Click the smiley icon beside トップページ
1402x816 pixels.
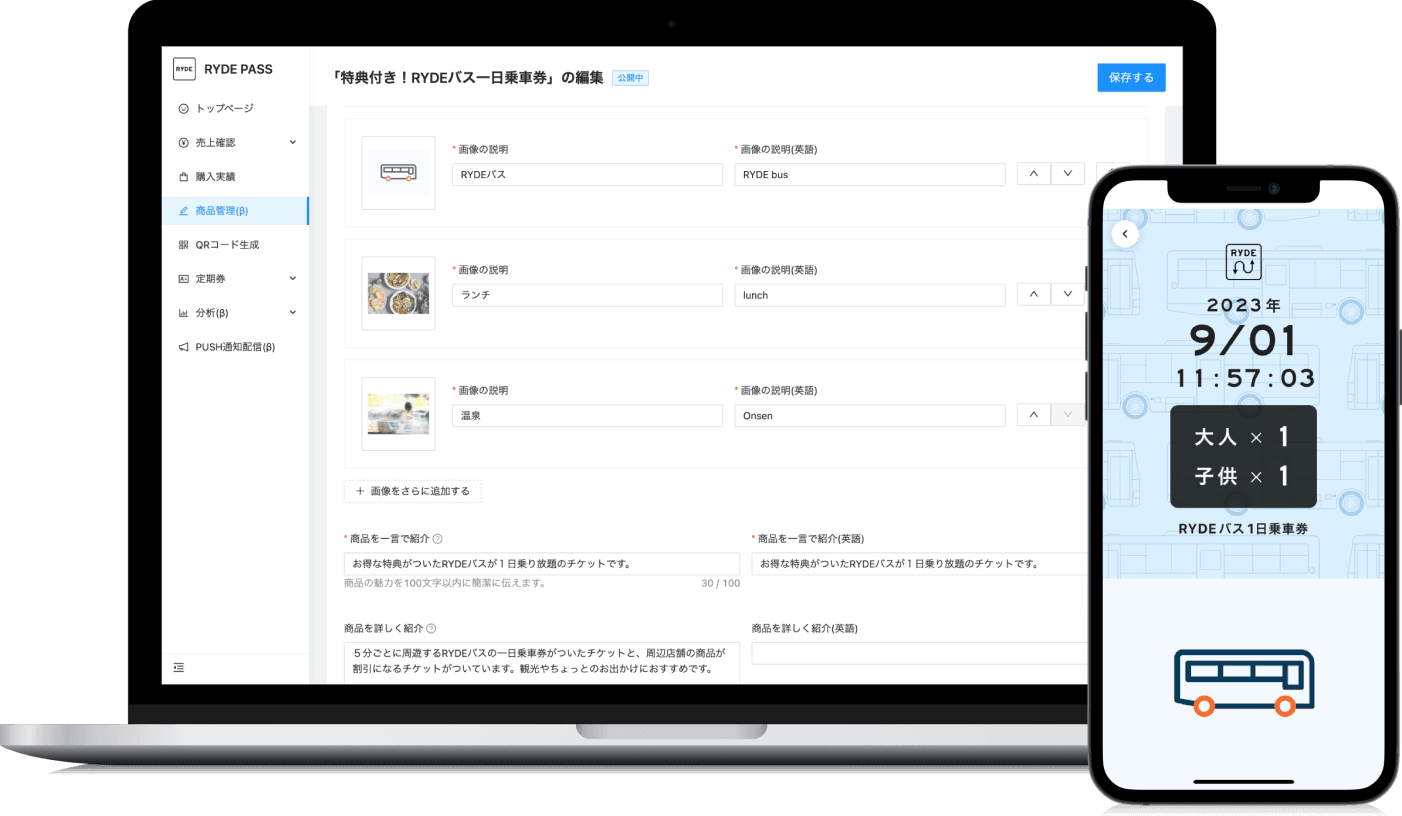tap(183, 108)
